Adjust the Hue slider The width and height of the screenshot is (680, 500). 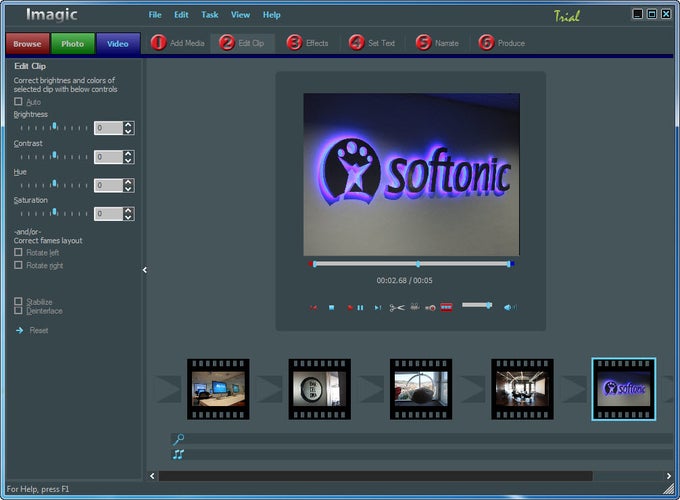point(54,184)
